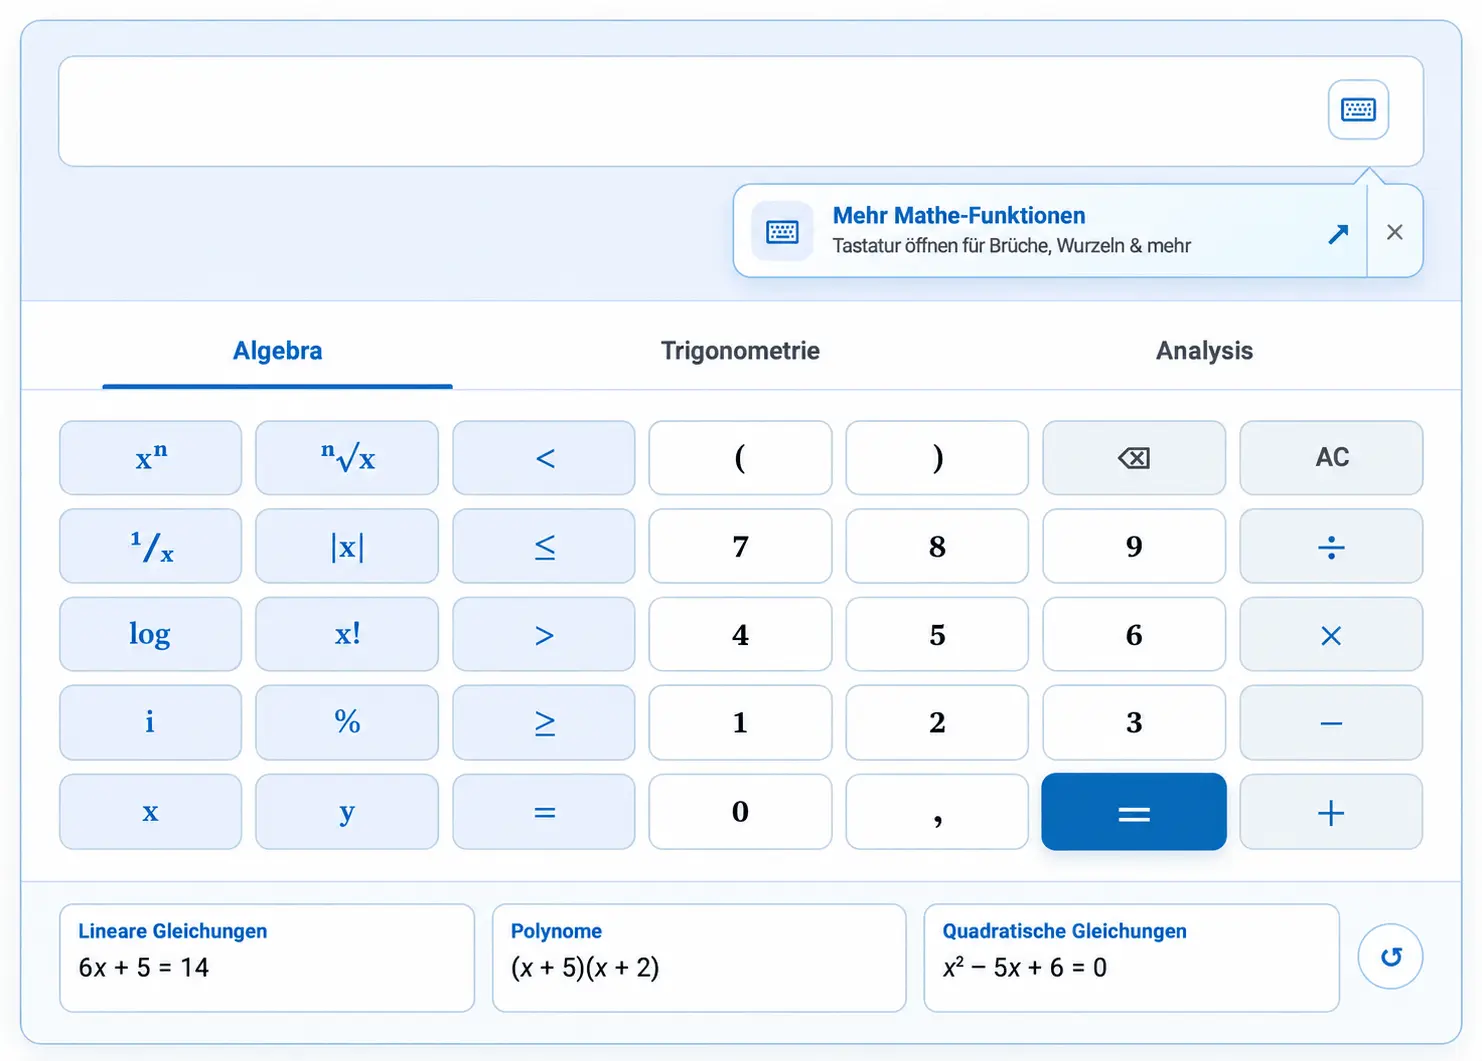Insert the reciprocal 1/x key
Screen dimensions: 1482x1061
pos(150,546)
